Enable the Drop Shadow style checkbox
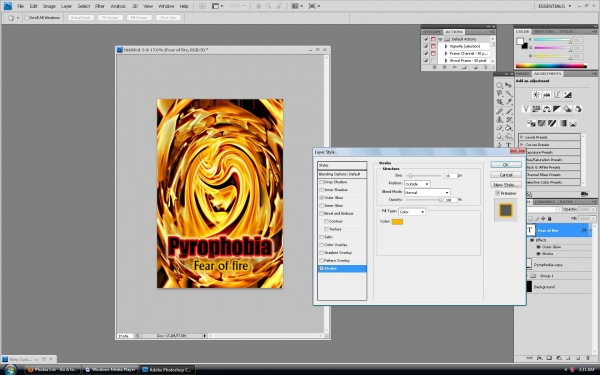 tap(322, 182)
